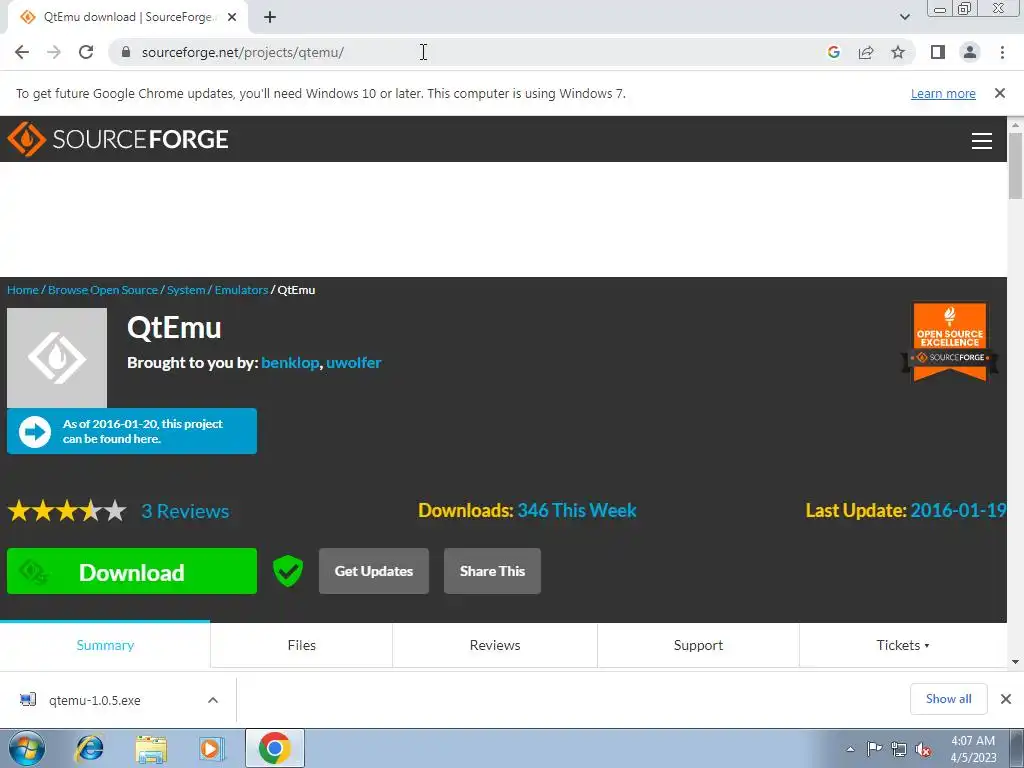The width and height of the screenshot is (1024, 768).
Task: Open author uwolfer profile link
Action: click(353, 363)
